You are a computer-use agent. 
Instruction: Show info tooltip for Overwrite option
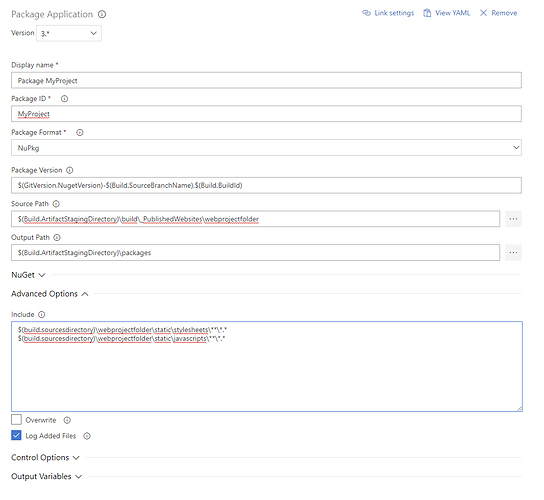click(x=67, y=421)
